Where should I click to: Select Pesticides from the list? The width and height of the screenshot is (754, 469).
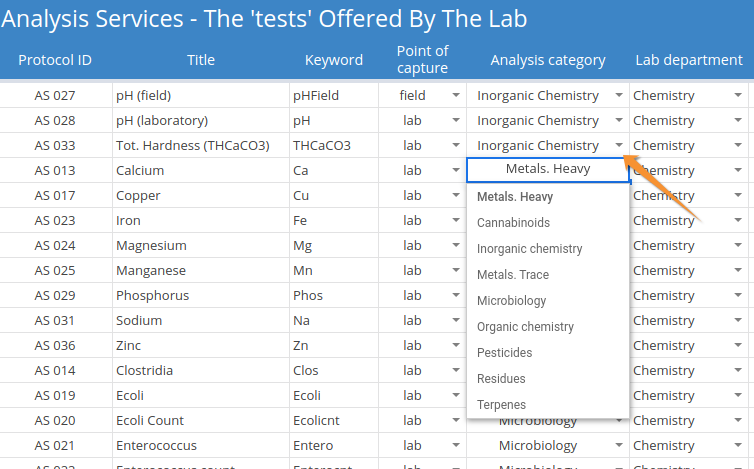coord(504,353)
